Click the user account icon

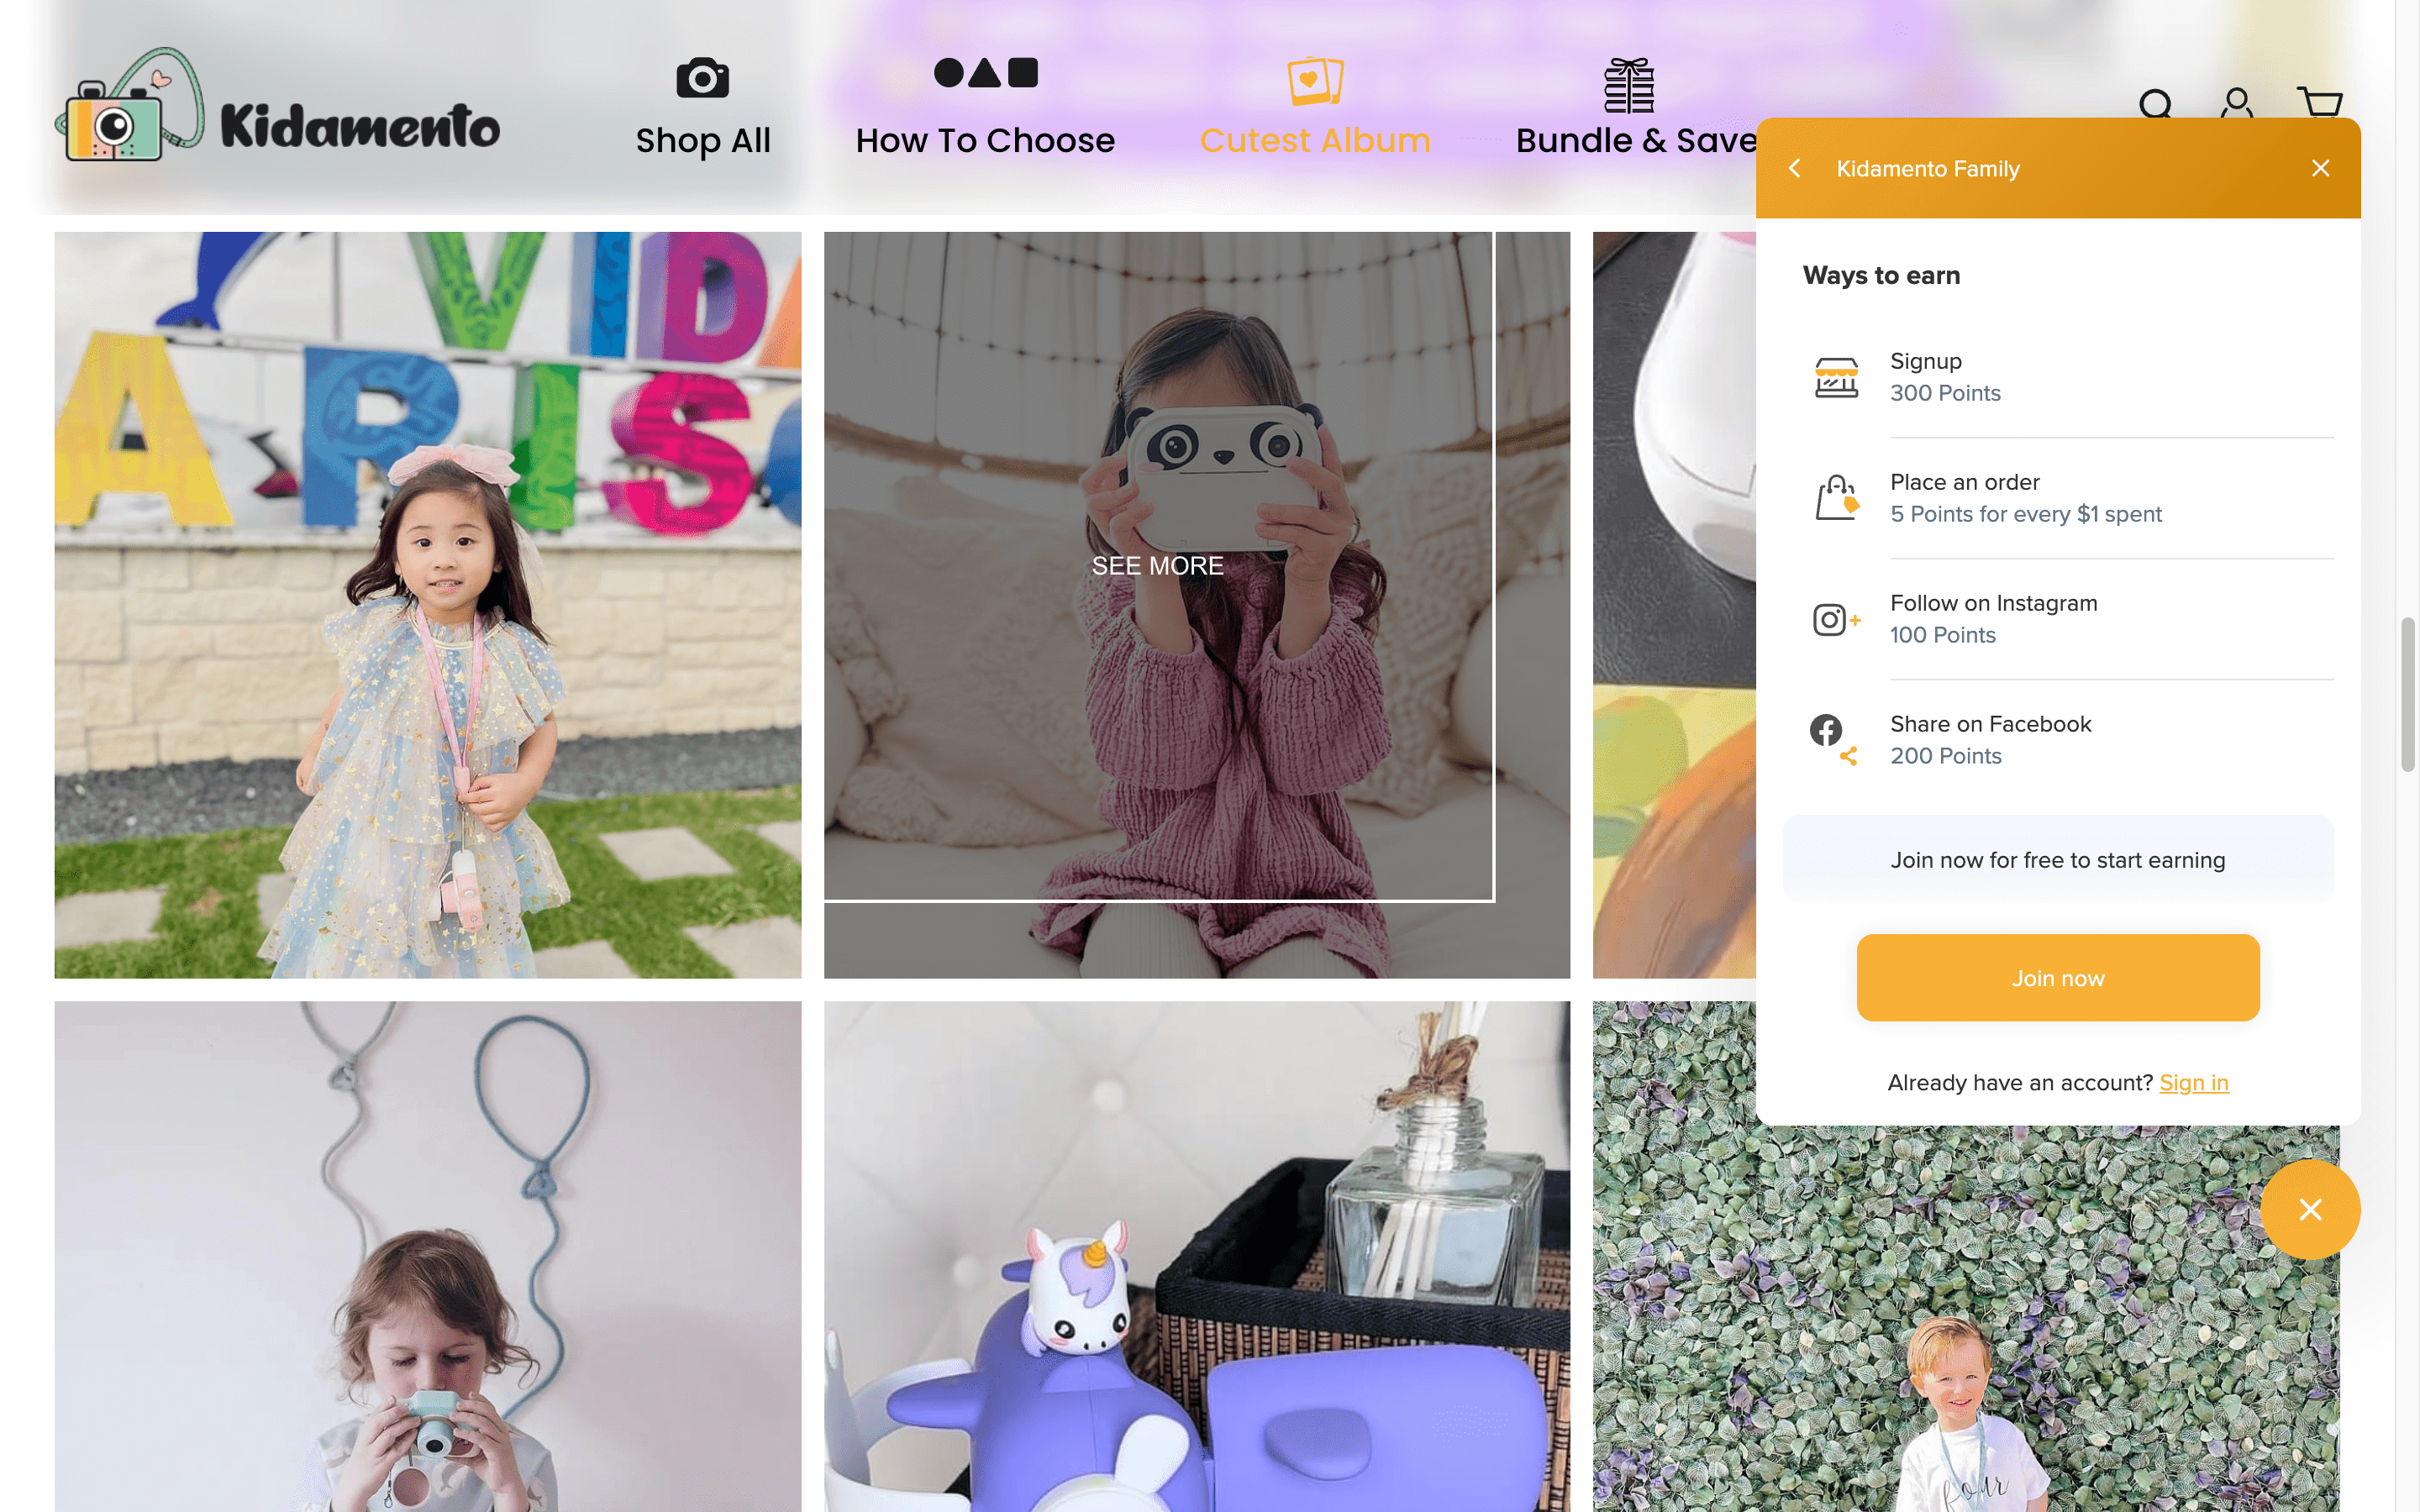(x=2237, y=101)
